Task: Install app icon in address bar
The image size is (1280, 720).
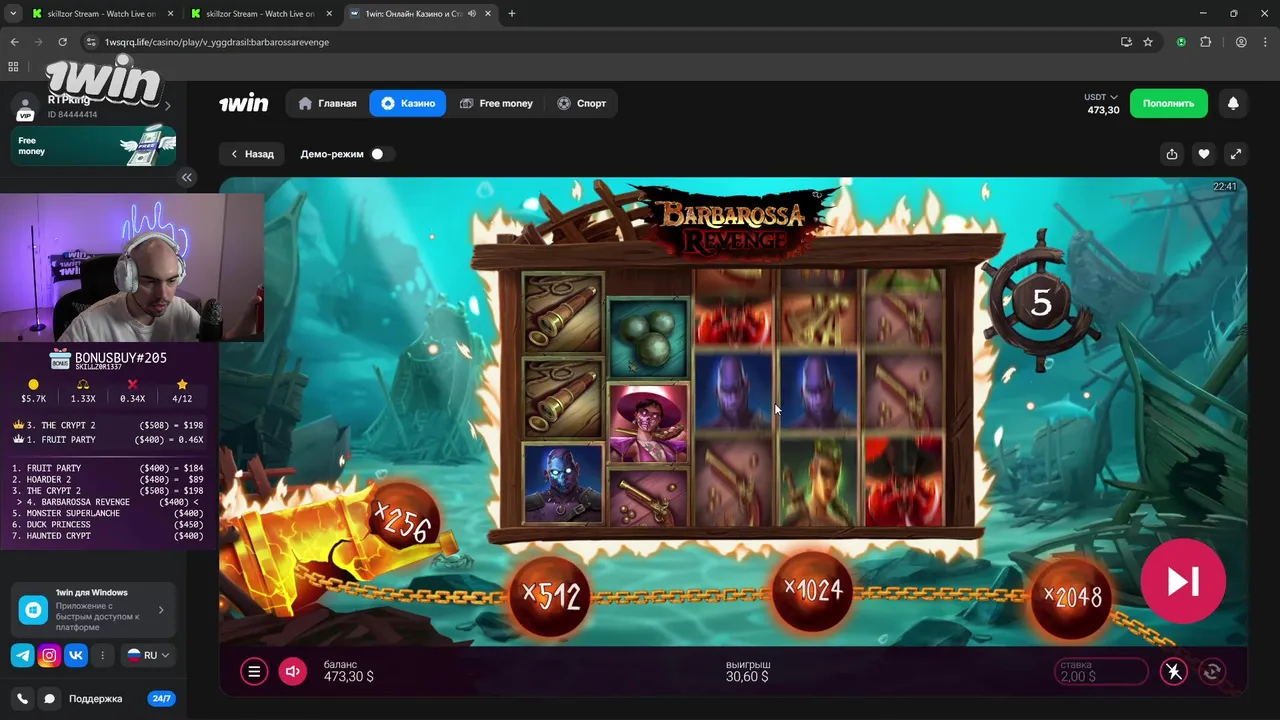Action: pyautogui.click(x=1126, y=42)
